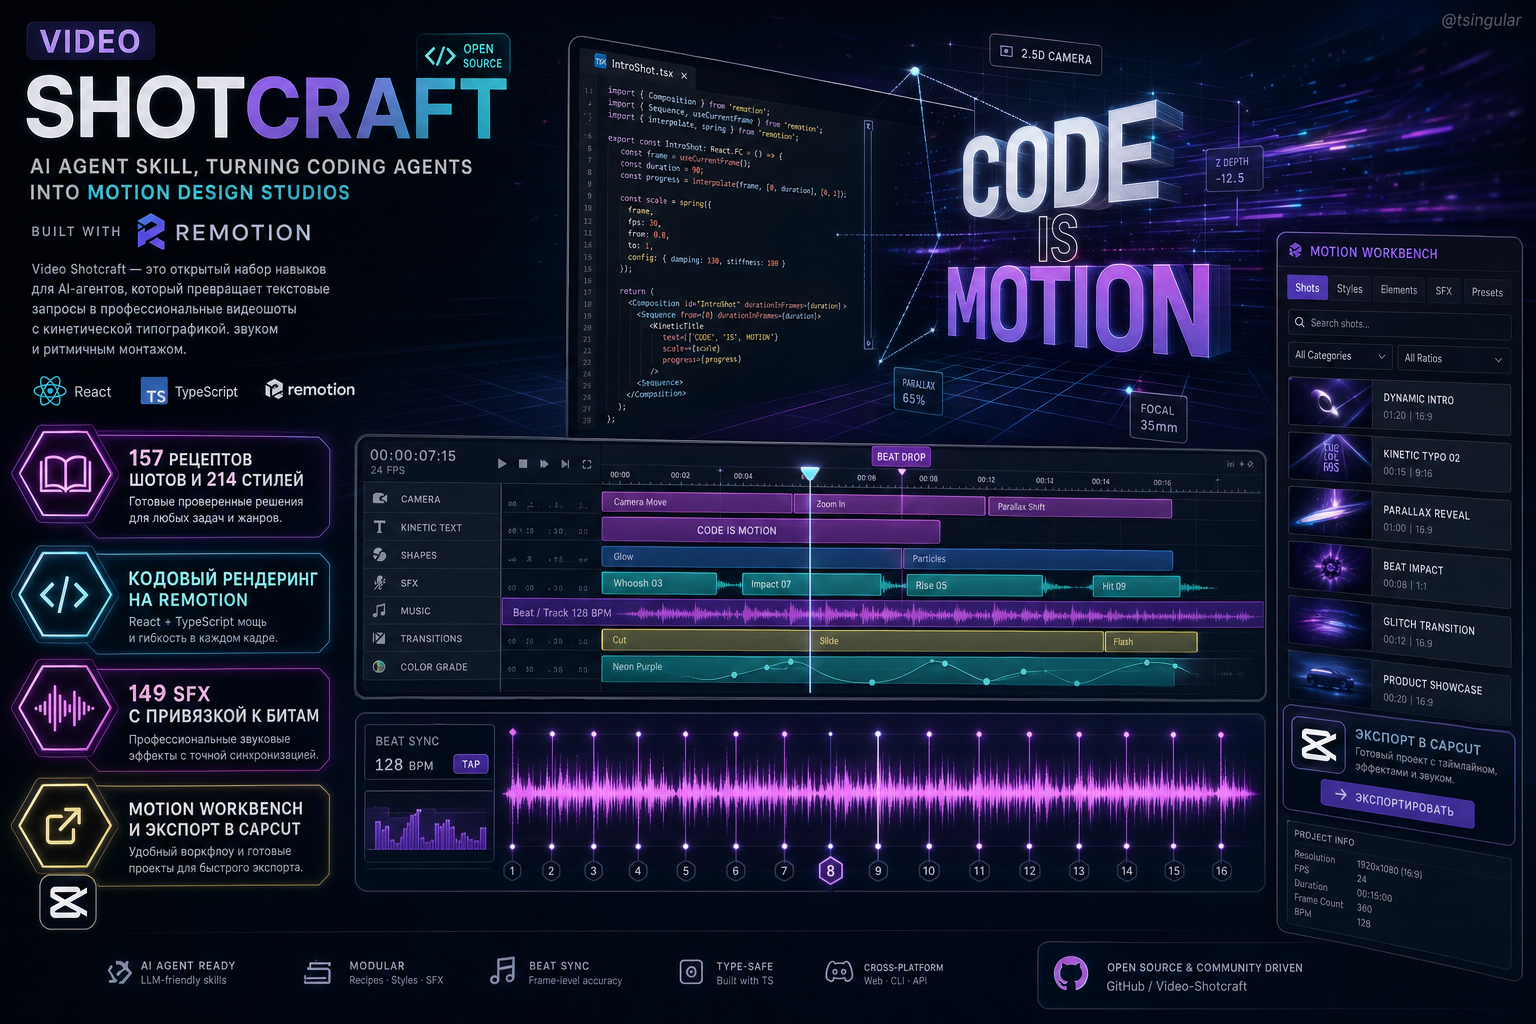Click the MUSIC track note icon

(380, 610)
